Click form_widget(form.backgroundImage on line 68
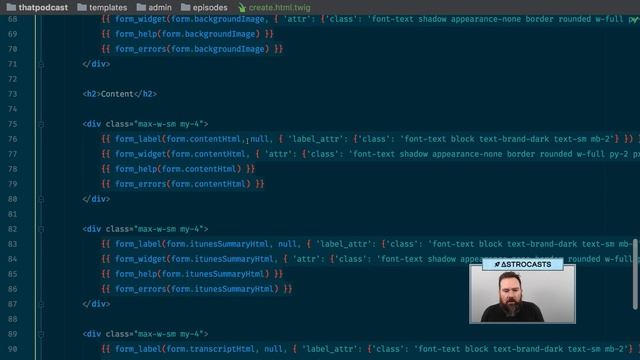This screenshot has height=360, width=640. (x=190, y=19)
